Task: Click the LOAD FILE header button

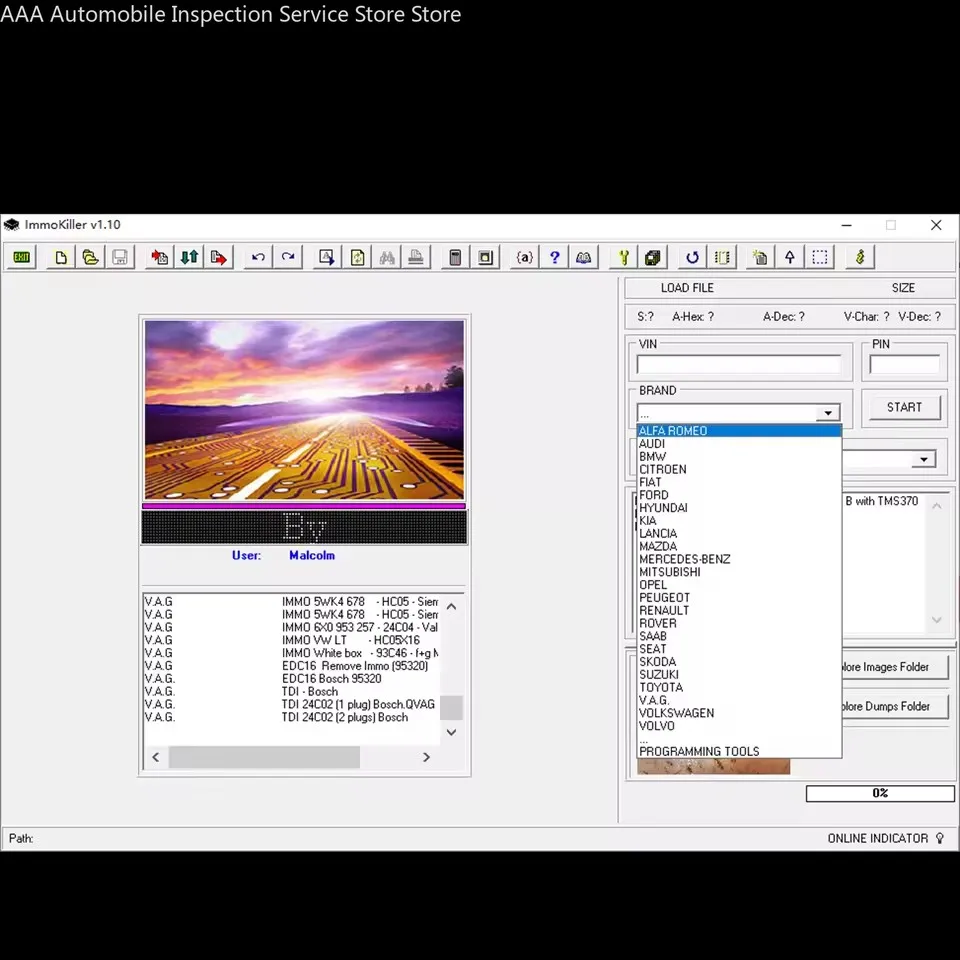Action: pos(687,288)
